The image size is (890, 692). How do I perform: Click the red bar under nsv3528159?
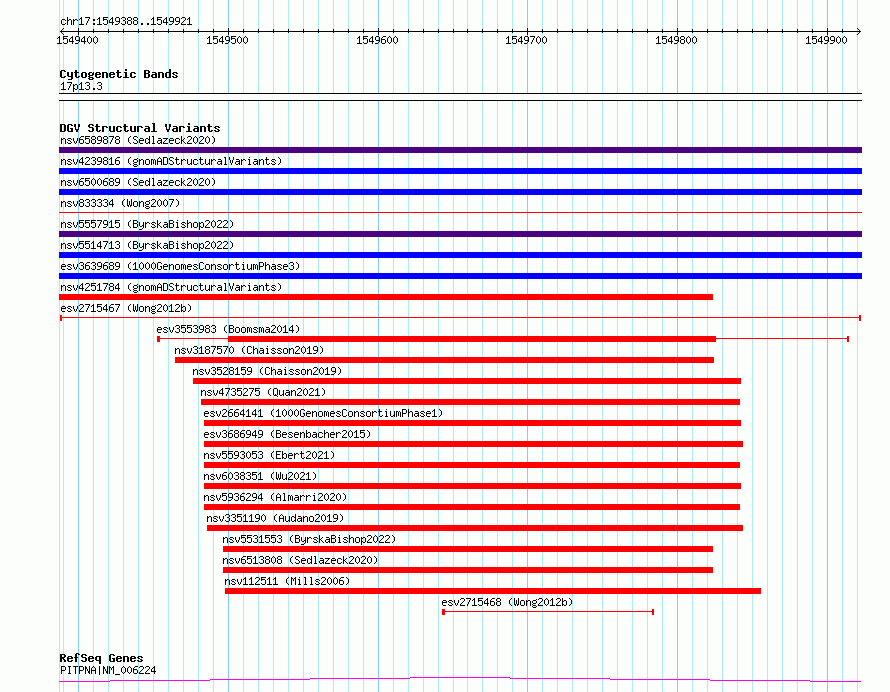pos(467,381)
